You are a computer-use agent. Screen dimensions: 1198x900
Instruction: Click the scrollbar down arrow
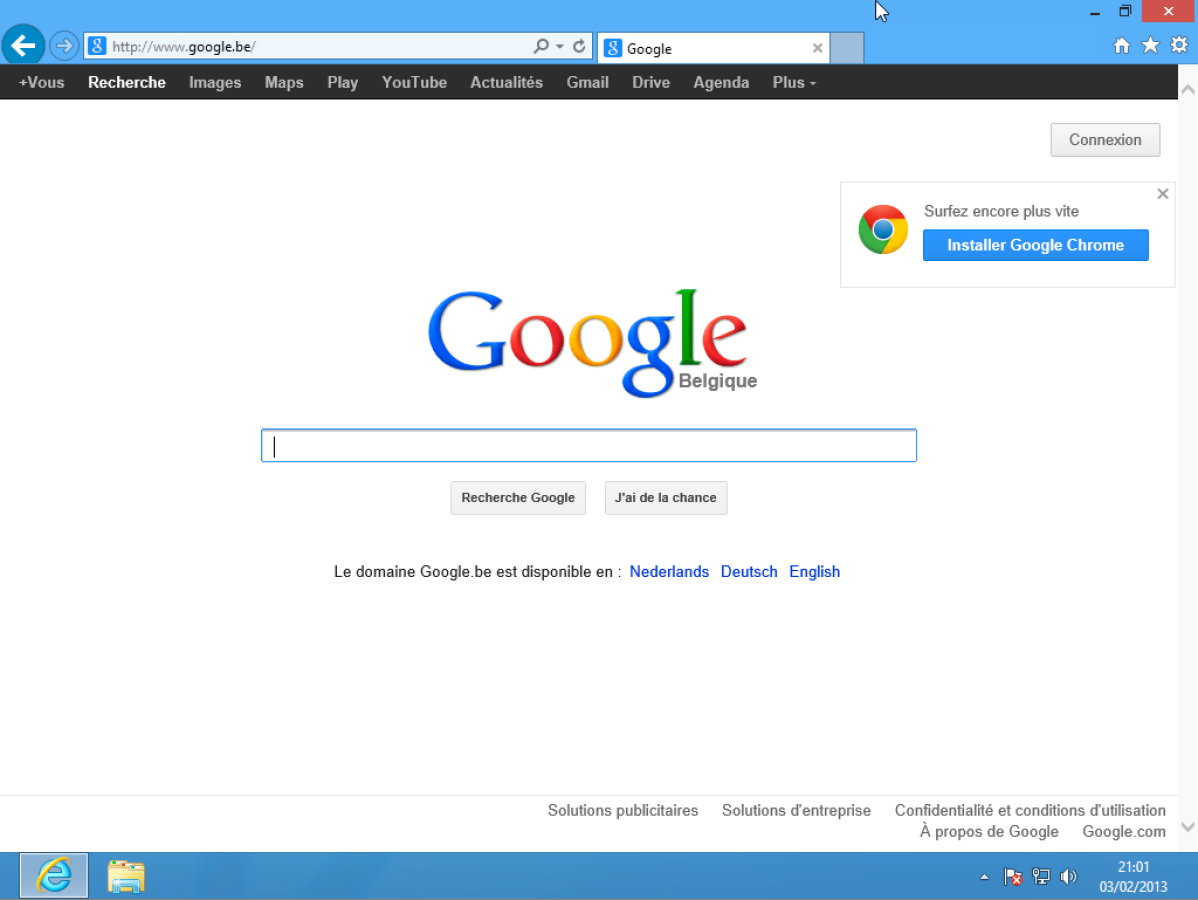pos(1188,827)
